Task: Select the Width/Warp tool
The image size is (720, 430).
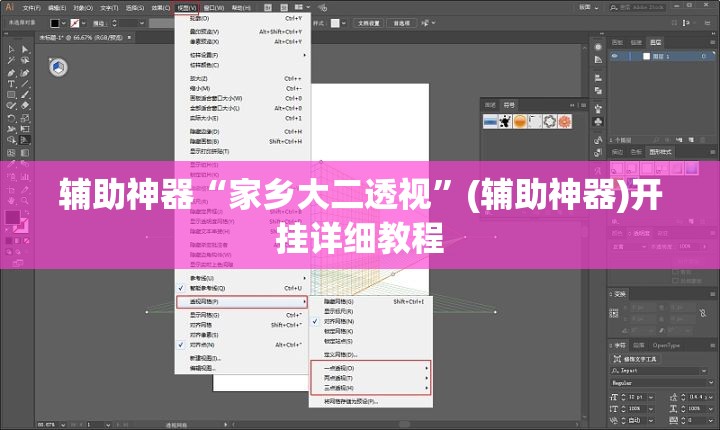Action: pyautogui.click(x=11, y=129)
